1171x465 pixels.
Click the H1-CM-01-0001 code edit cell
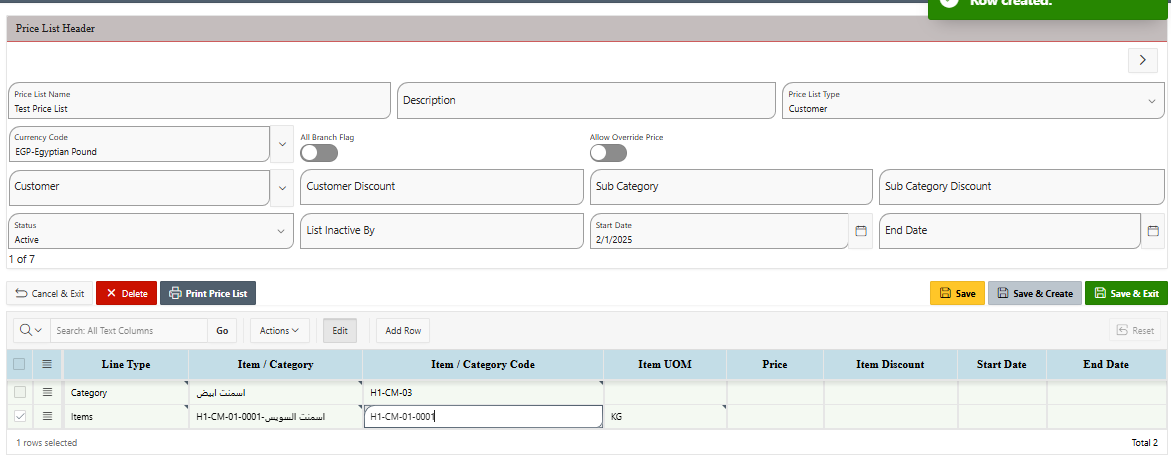pyautogui.click(x=483, y=416)
